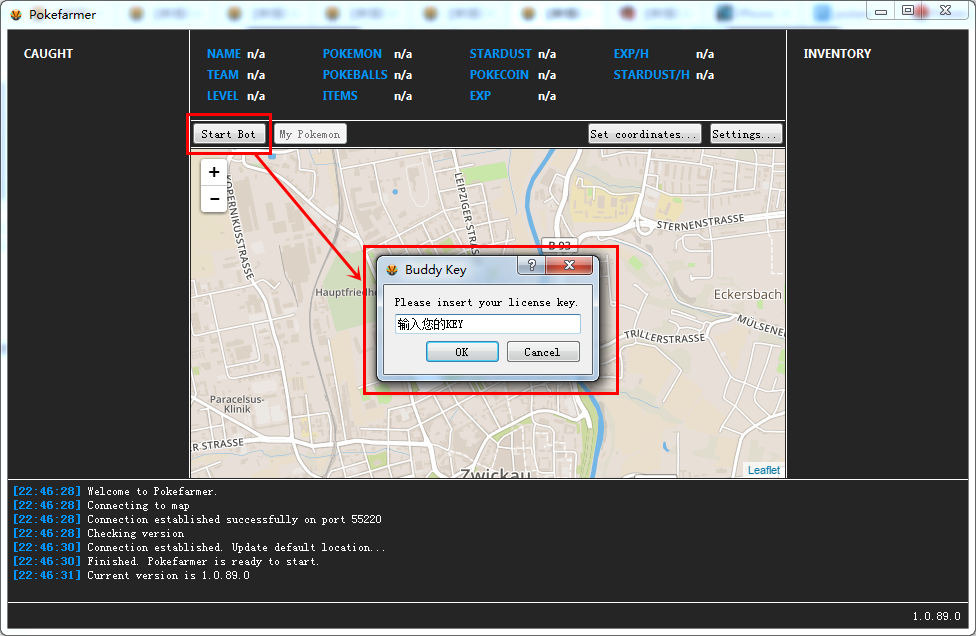Open the My Pokemon list
The image size is (976, 636).
click(x=310, y=134)
